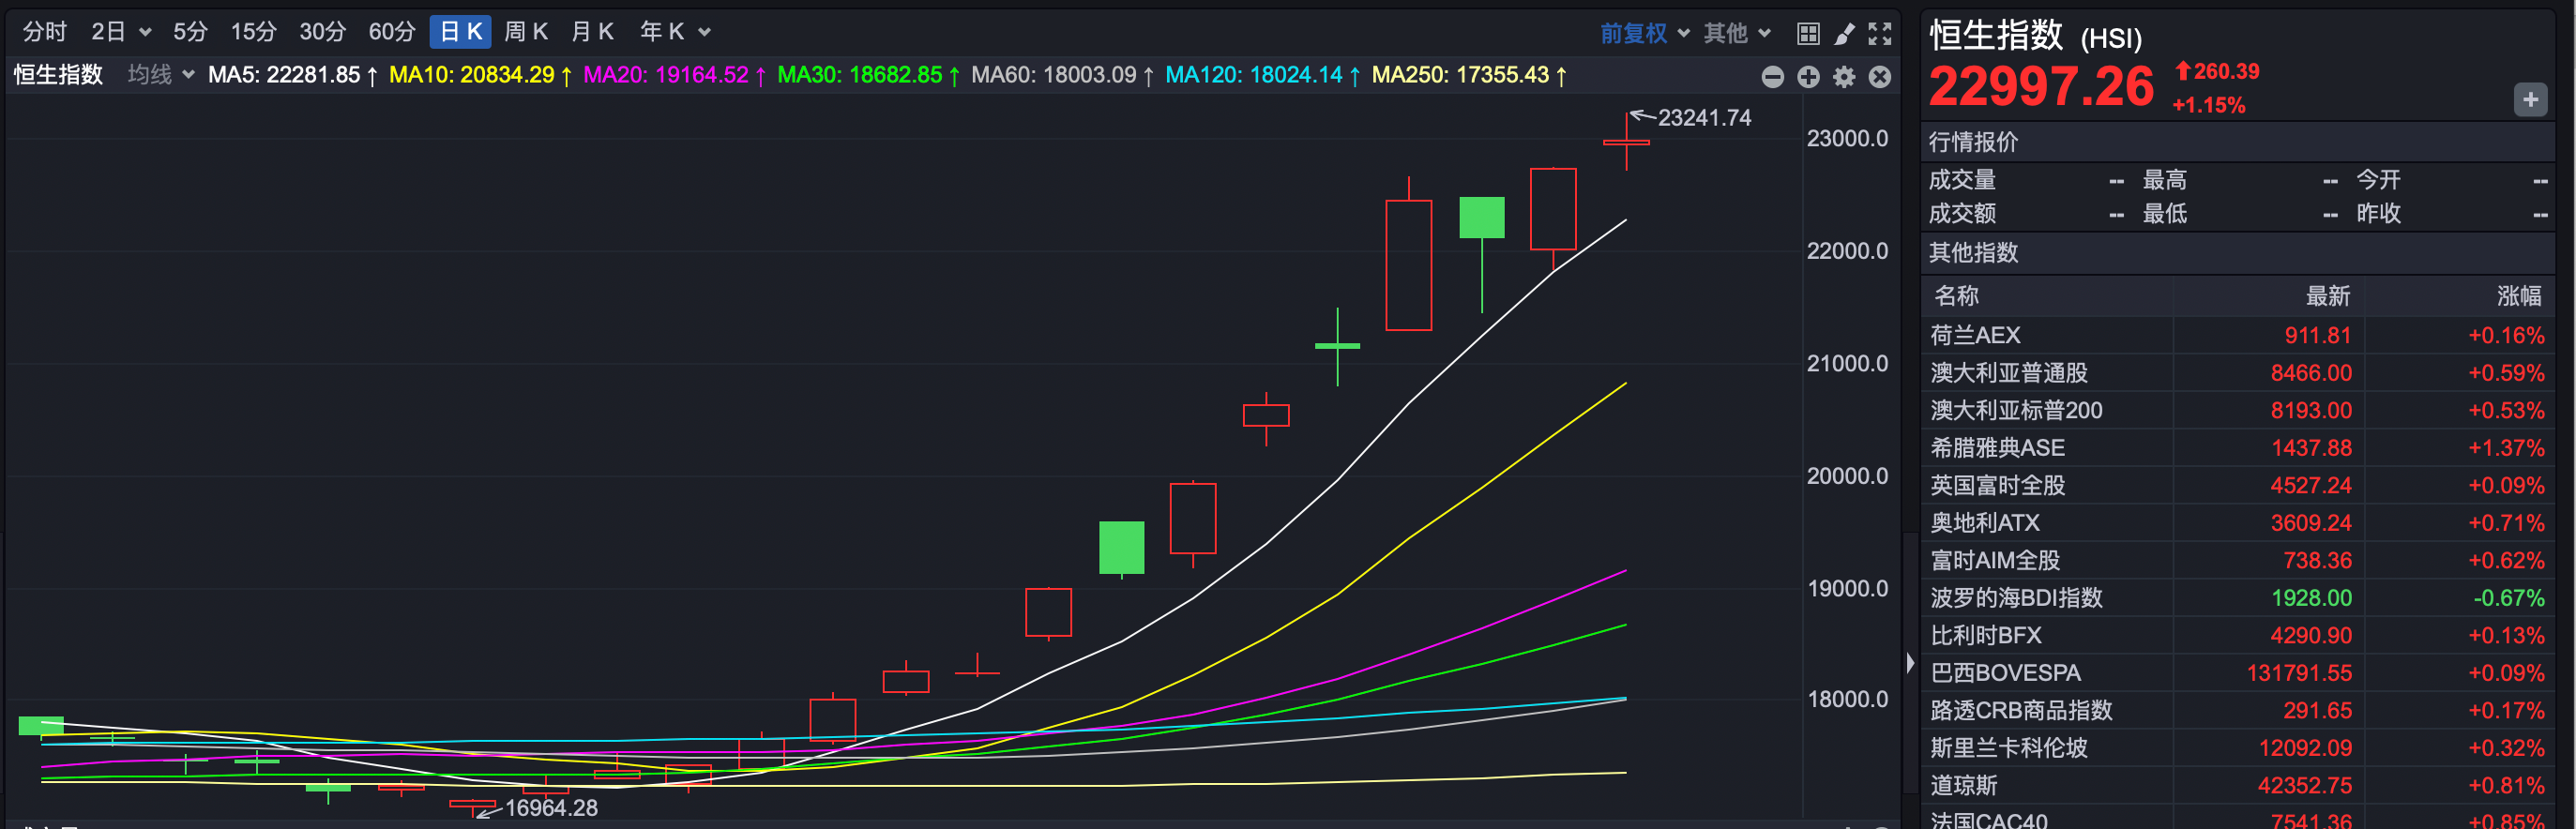Open the multi-chart grid layout

pyautogui.click(x=1807, y=34)
